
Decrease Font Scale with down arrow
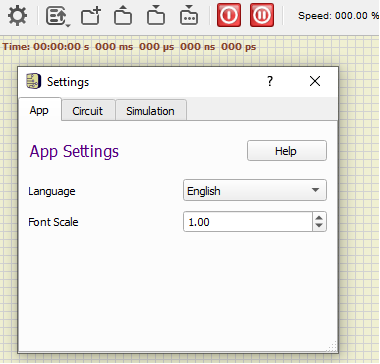click(x=319, y=226)
